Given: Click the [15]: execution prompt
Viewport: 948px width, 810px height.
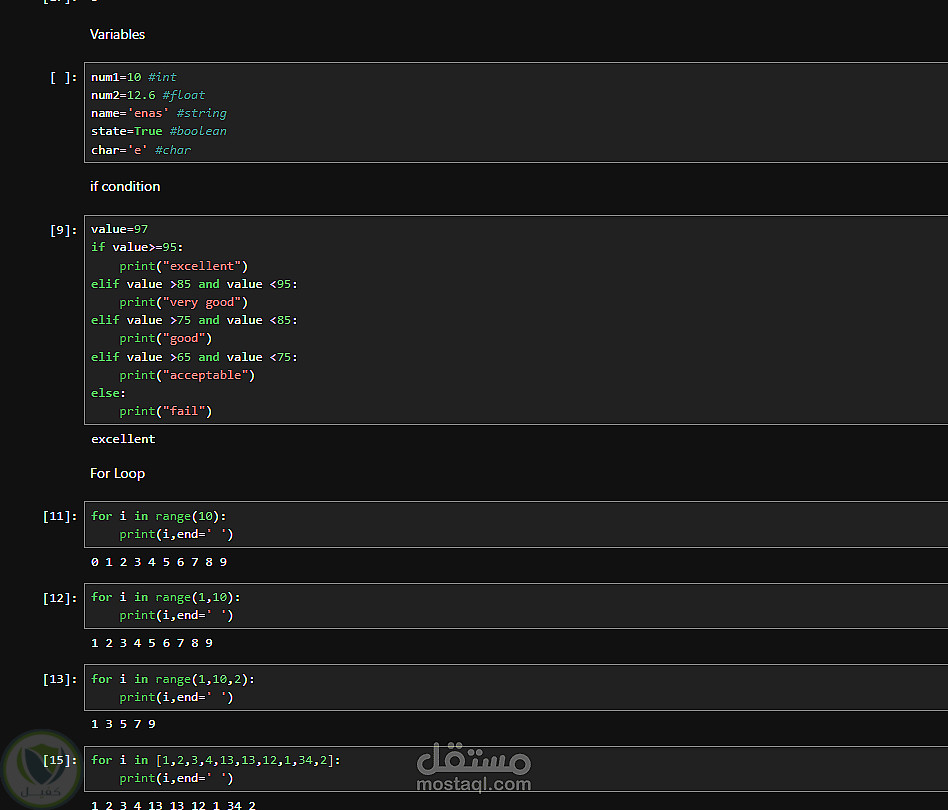Looking at the screenshot, I should coord(59,760).
